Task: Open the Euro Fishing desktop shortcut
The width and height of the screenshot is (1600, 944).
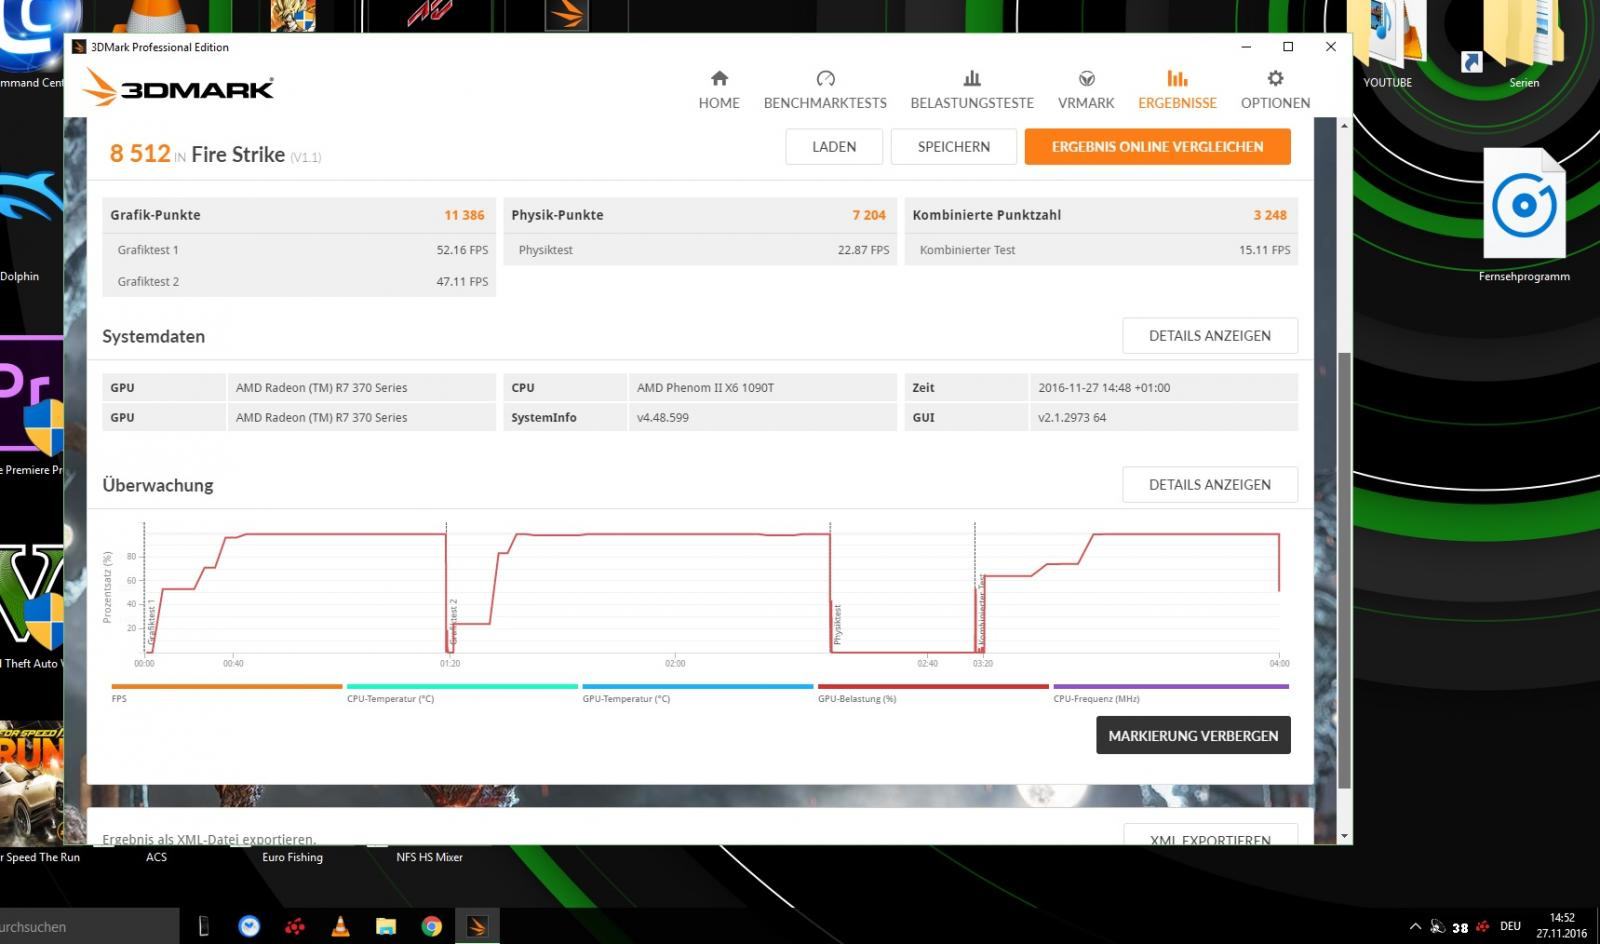Action: pyautogui.click(x=292, y=857)
